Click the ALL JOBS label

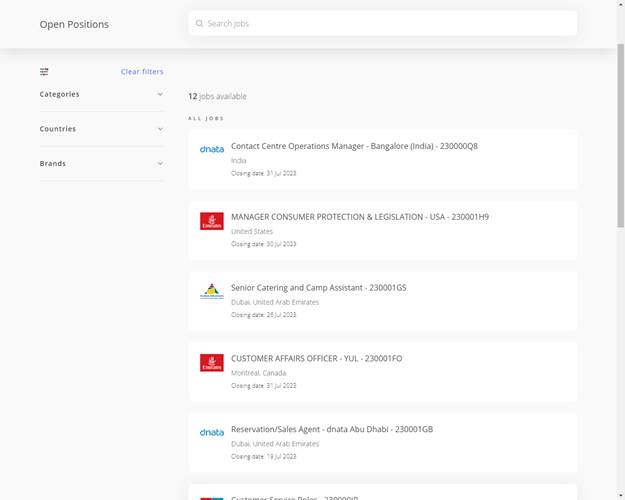click(x=206, y=118)
